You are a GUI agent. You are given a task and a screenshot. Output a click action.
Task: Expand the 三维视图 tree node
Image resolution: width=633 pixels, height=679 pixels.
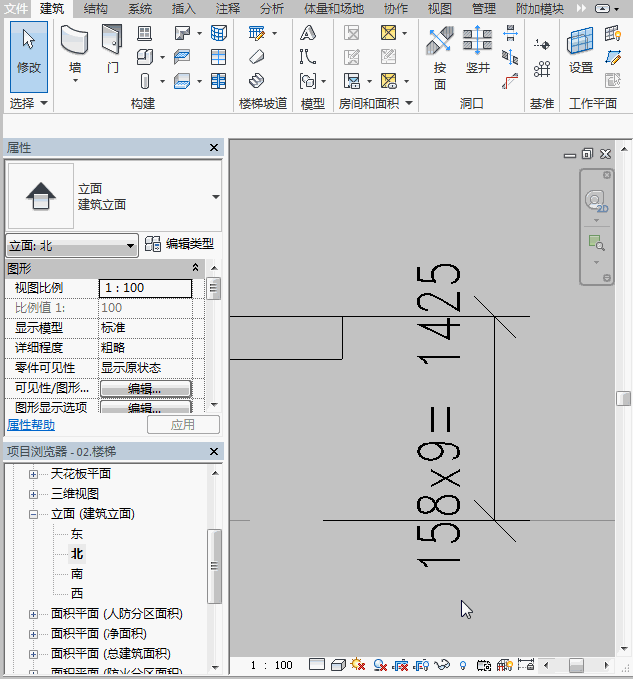point(33,494)
